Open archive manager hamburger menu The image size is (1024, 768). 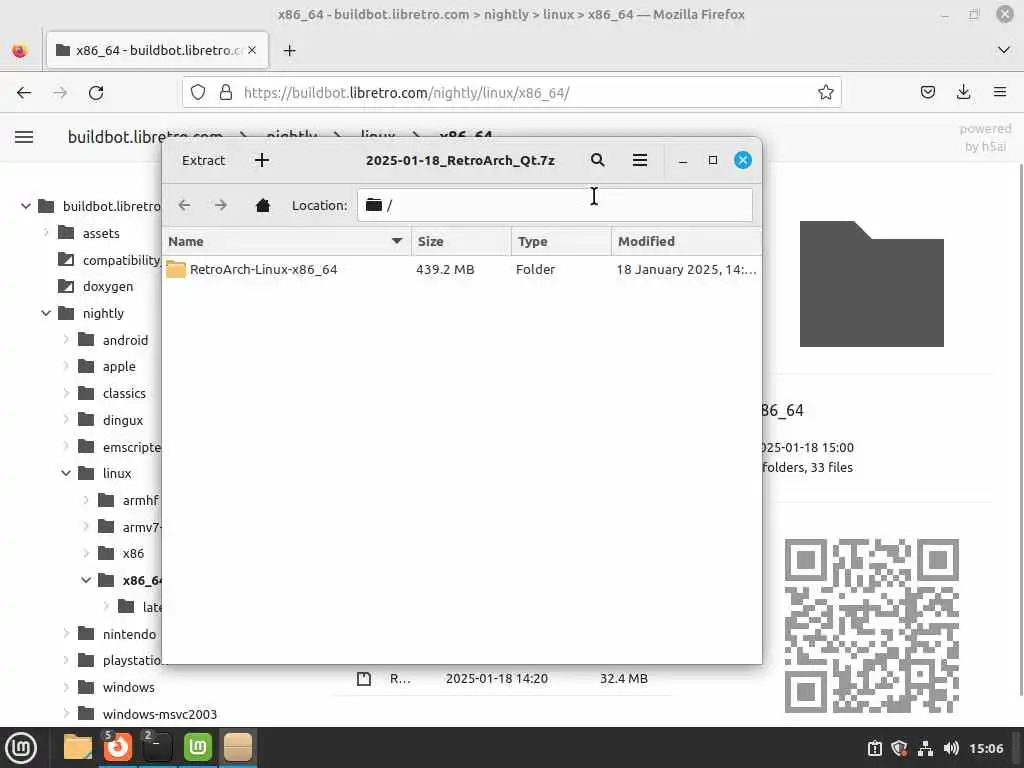[640, 160]
